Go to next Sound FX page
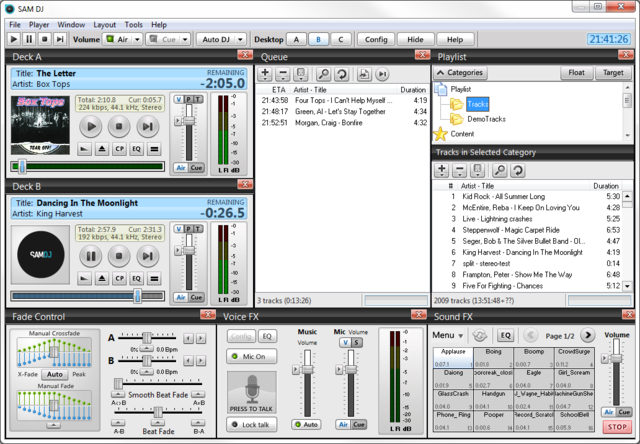 click(587, 335)
